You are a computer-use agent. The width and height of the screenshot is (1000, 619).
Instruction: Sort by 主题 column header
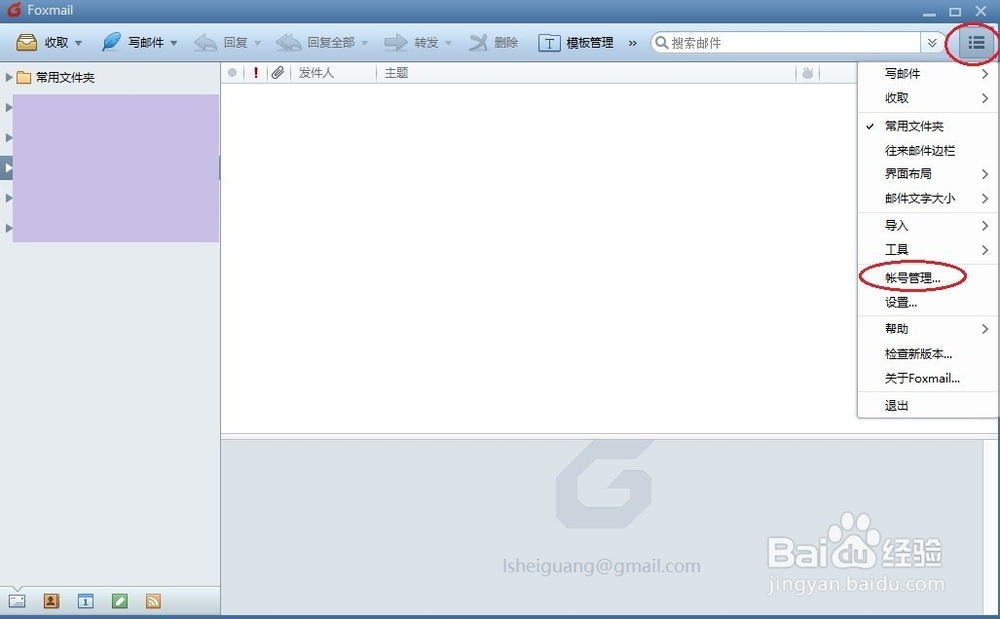(396, 73)
